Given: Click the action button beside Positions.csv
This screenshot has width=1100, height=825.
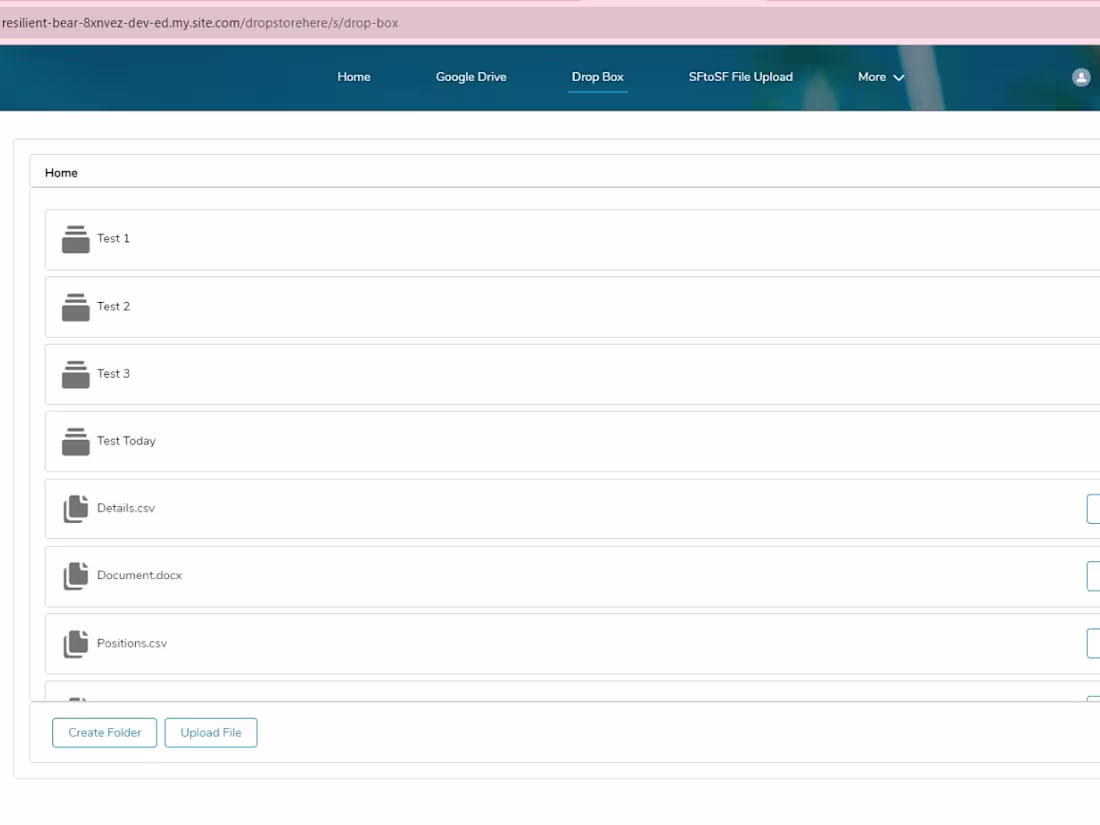Looking at the screenshot, I should coord(1094,643).
